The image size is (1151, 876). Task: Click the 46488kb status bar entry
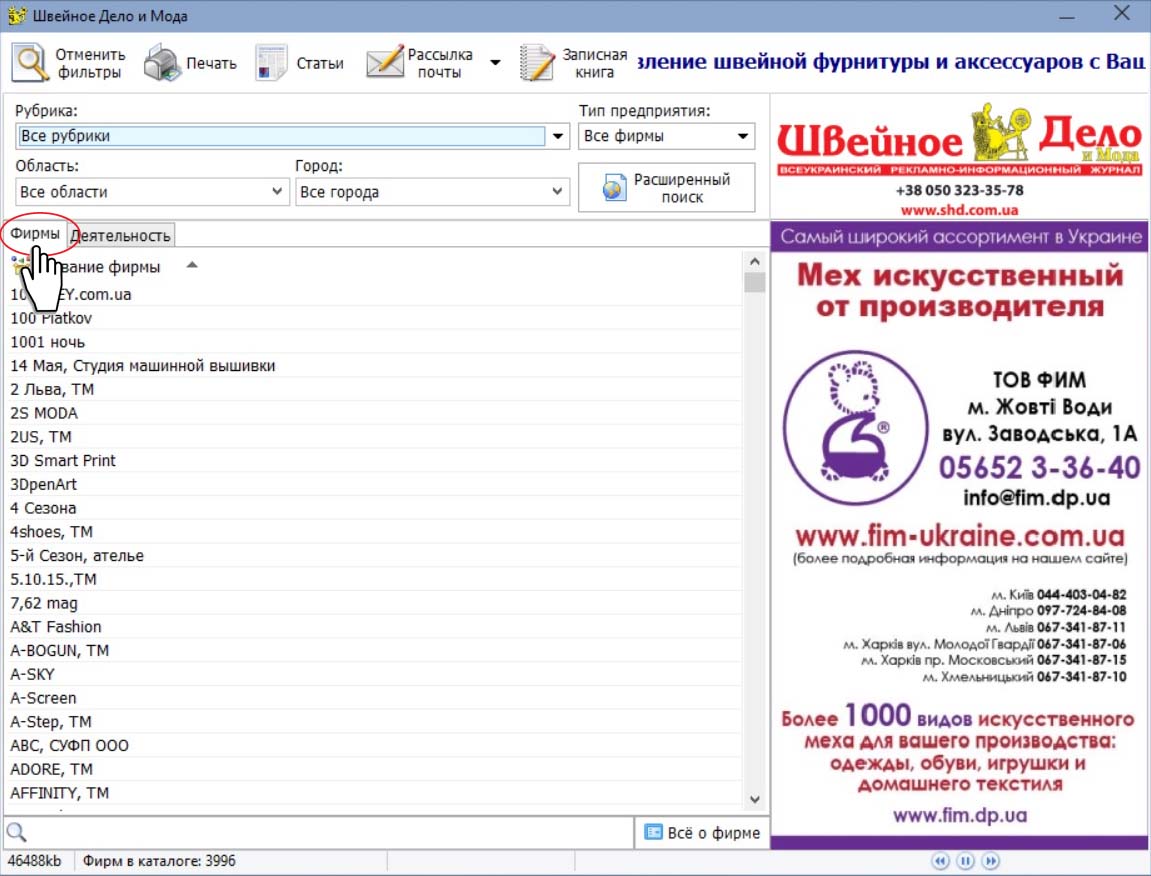coord(35,861)
